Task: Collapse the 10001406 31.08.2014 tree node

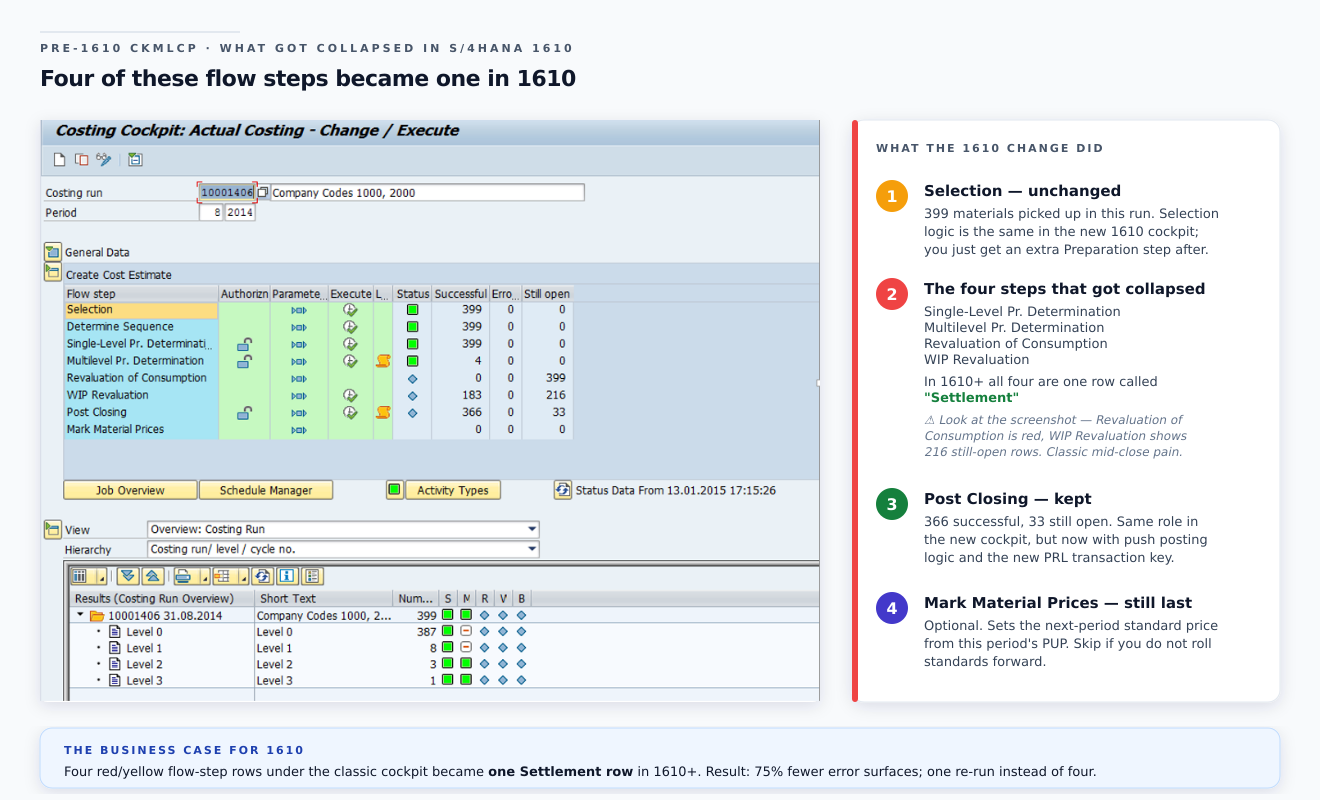Action: coord(81,615)
